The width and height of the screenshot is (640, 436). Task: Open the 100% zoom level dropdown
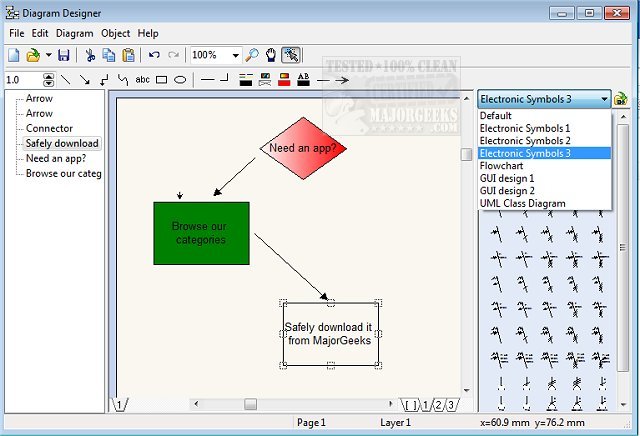(236, 56)
